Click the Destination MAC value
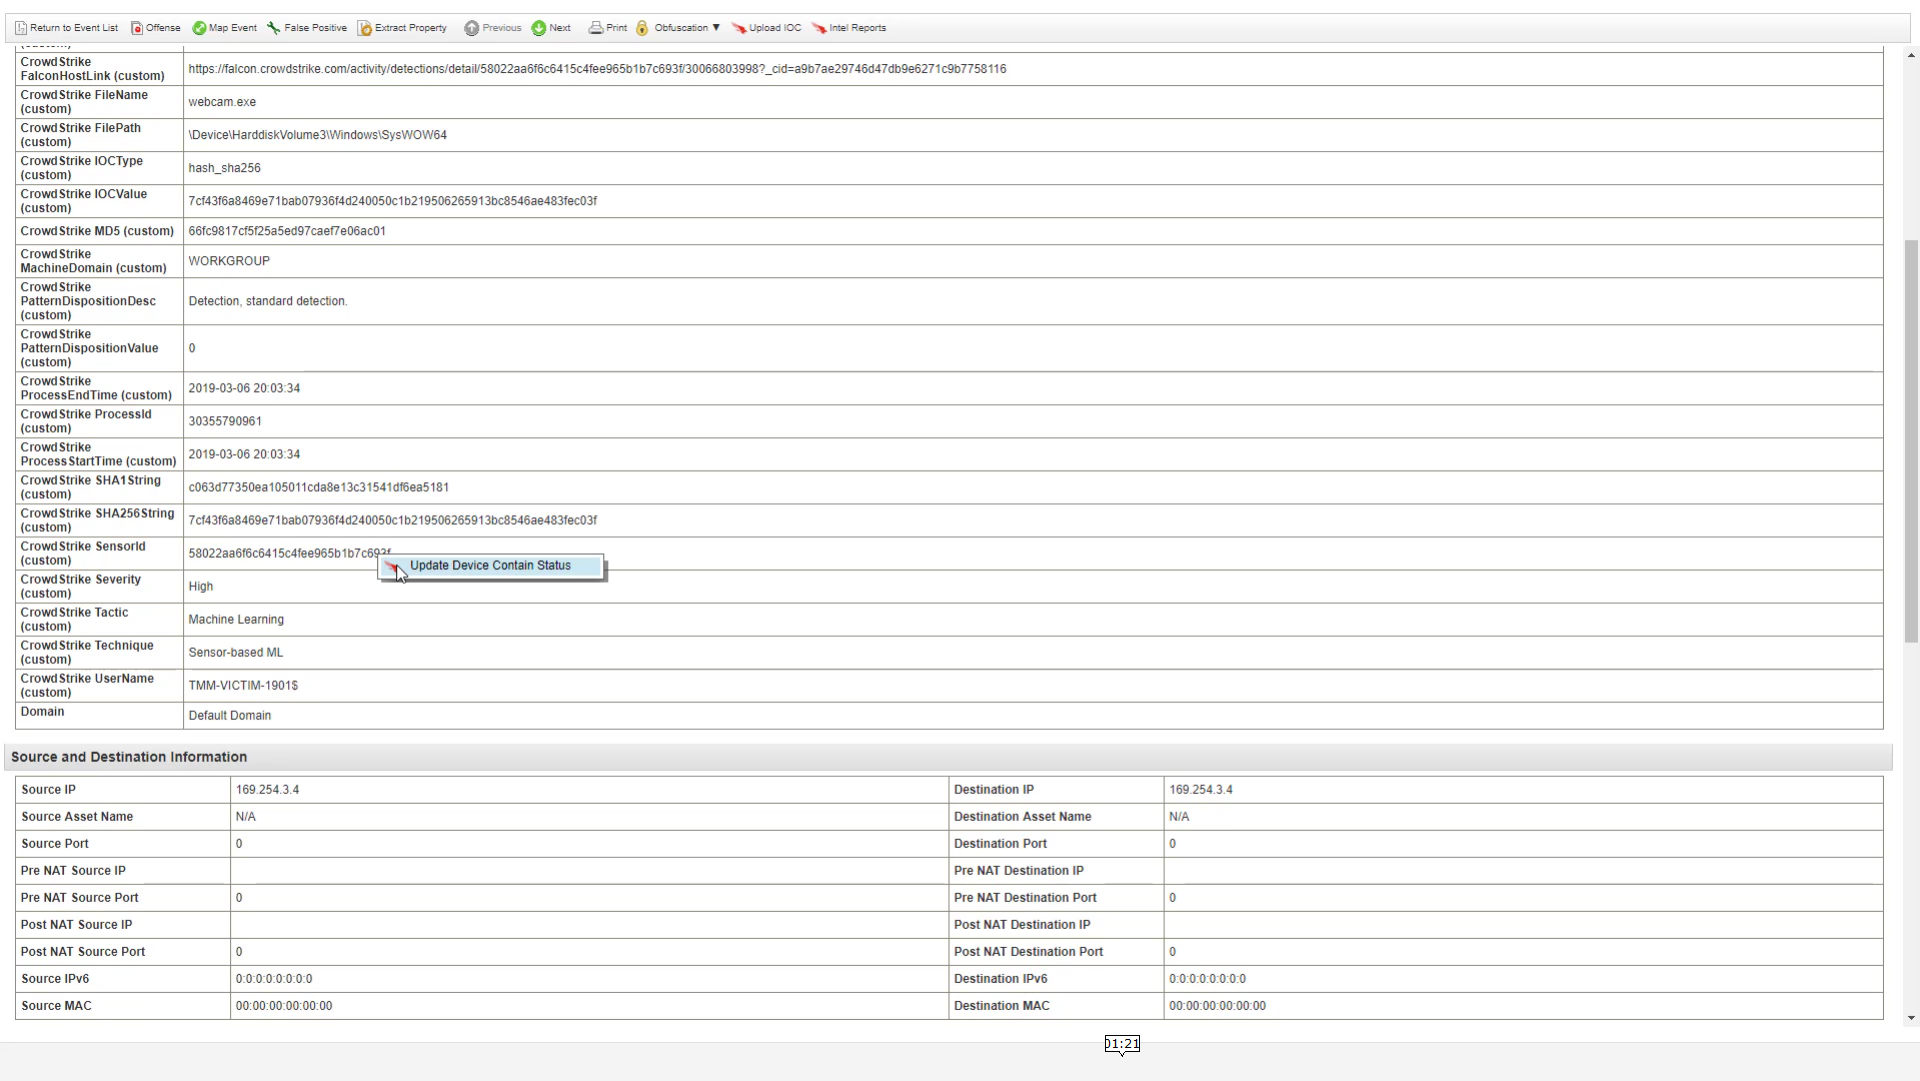The width and height of the screenshot is (1920, 1081). point(1217,1005)
